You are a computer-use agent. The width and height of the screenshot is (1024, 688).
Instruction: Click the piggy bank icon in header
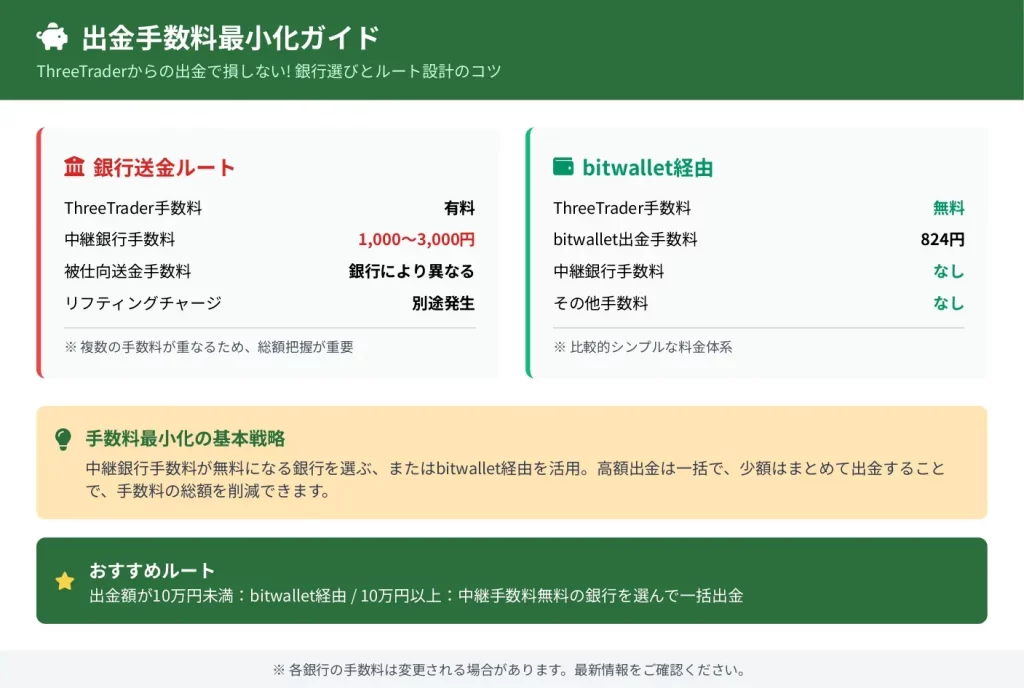point(52,37)
